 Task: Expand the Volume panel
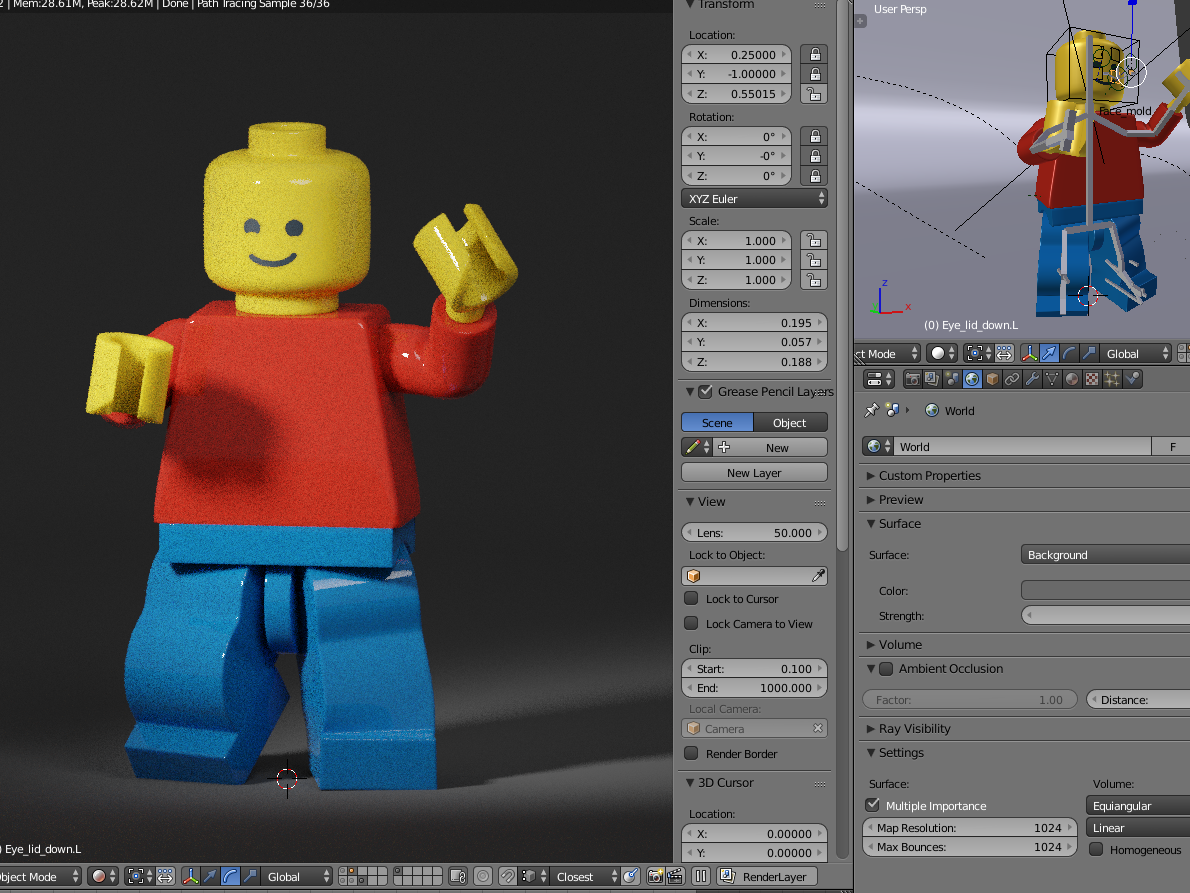(870, 645)
